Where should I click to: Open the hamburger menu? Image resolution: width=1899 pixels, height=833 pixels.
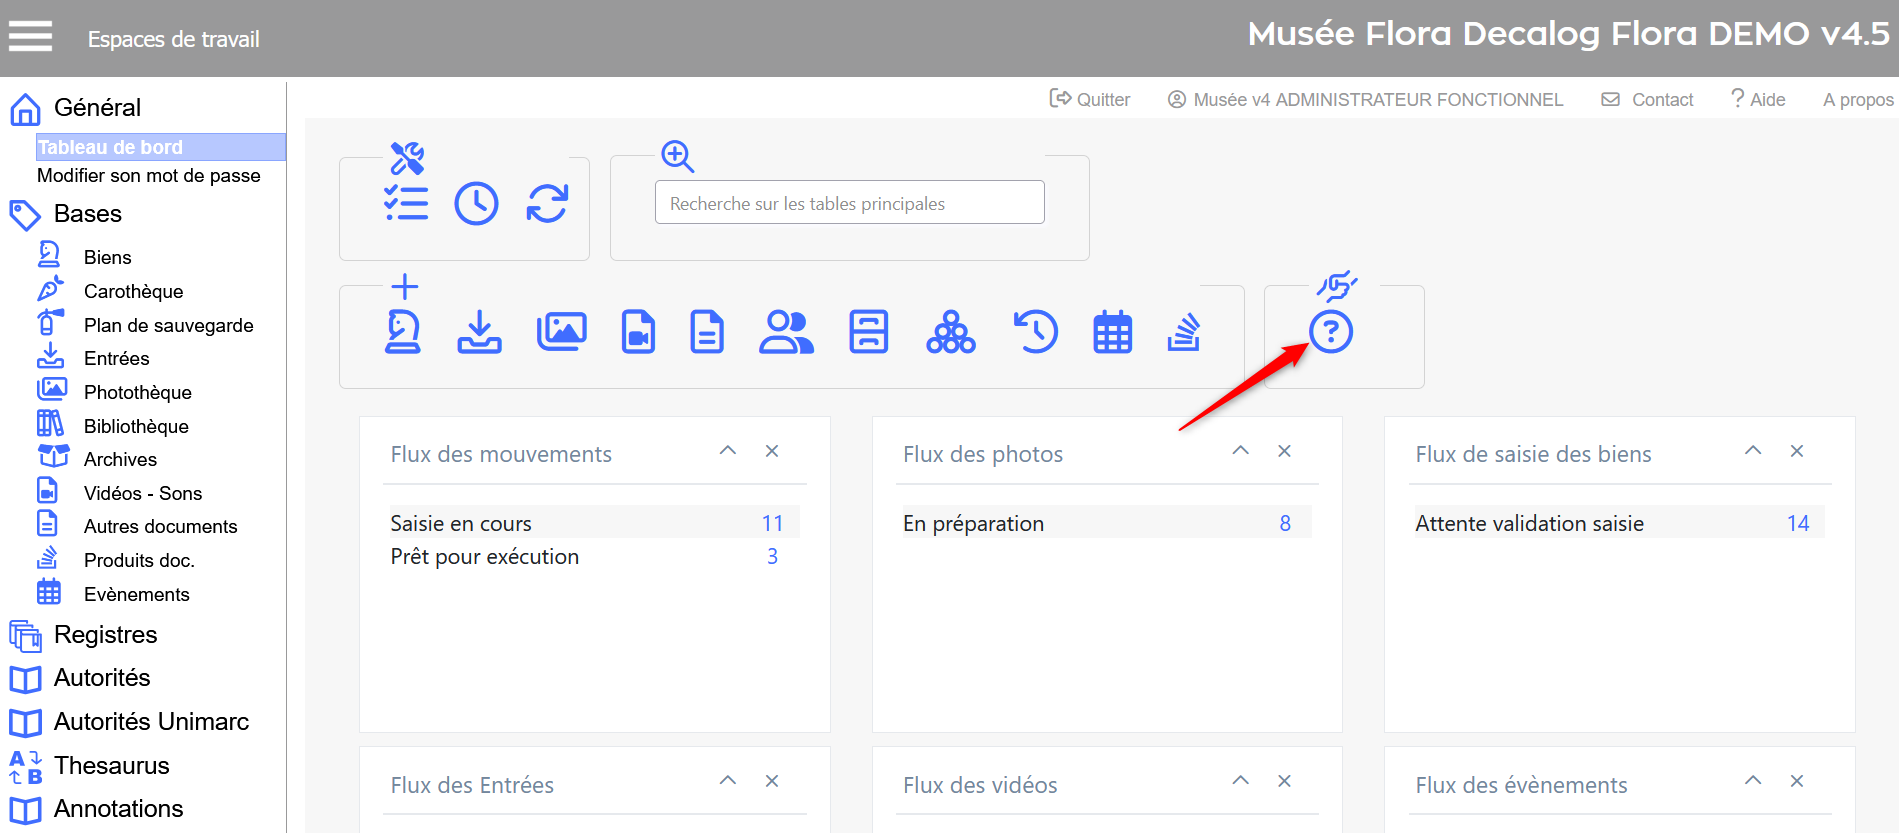pyautogui.click(x=30, y=37)
